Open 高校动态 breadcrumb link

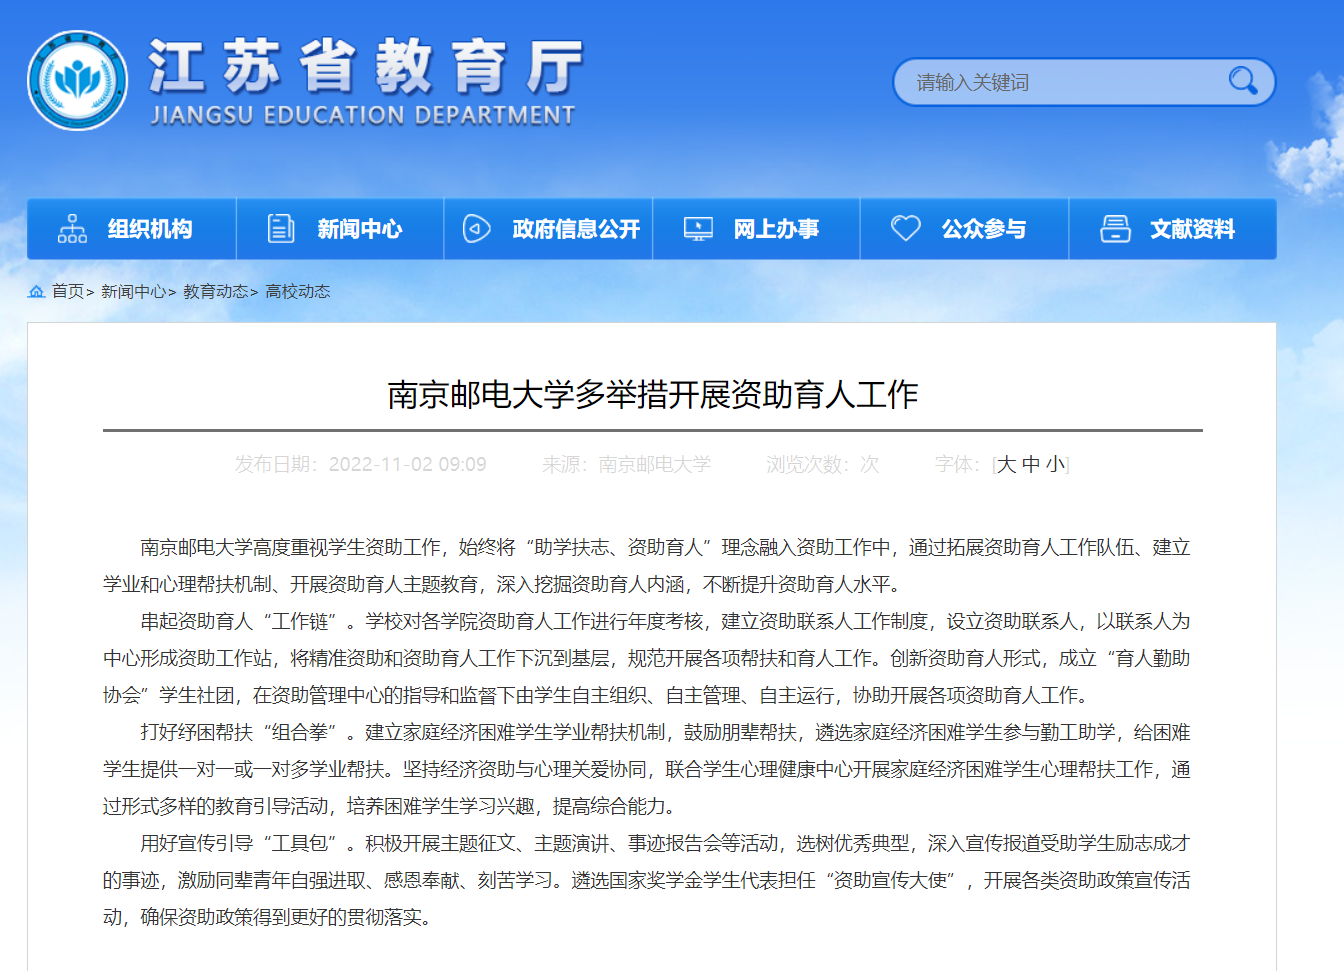[x=297, y=291]
